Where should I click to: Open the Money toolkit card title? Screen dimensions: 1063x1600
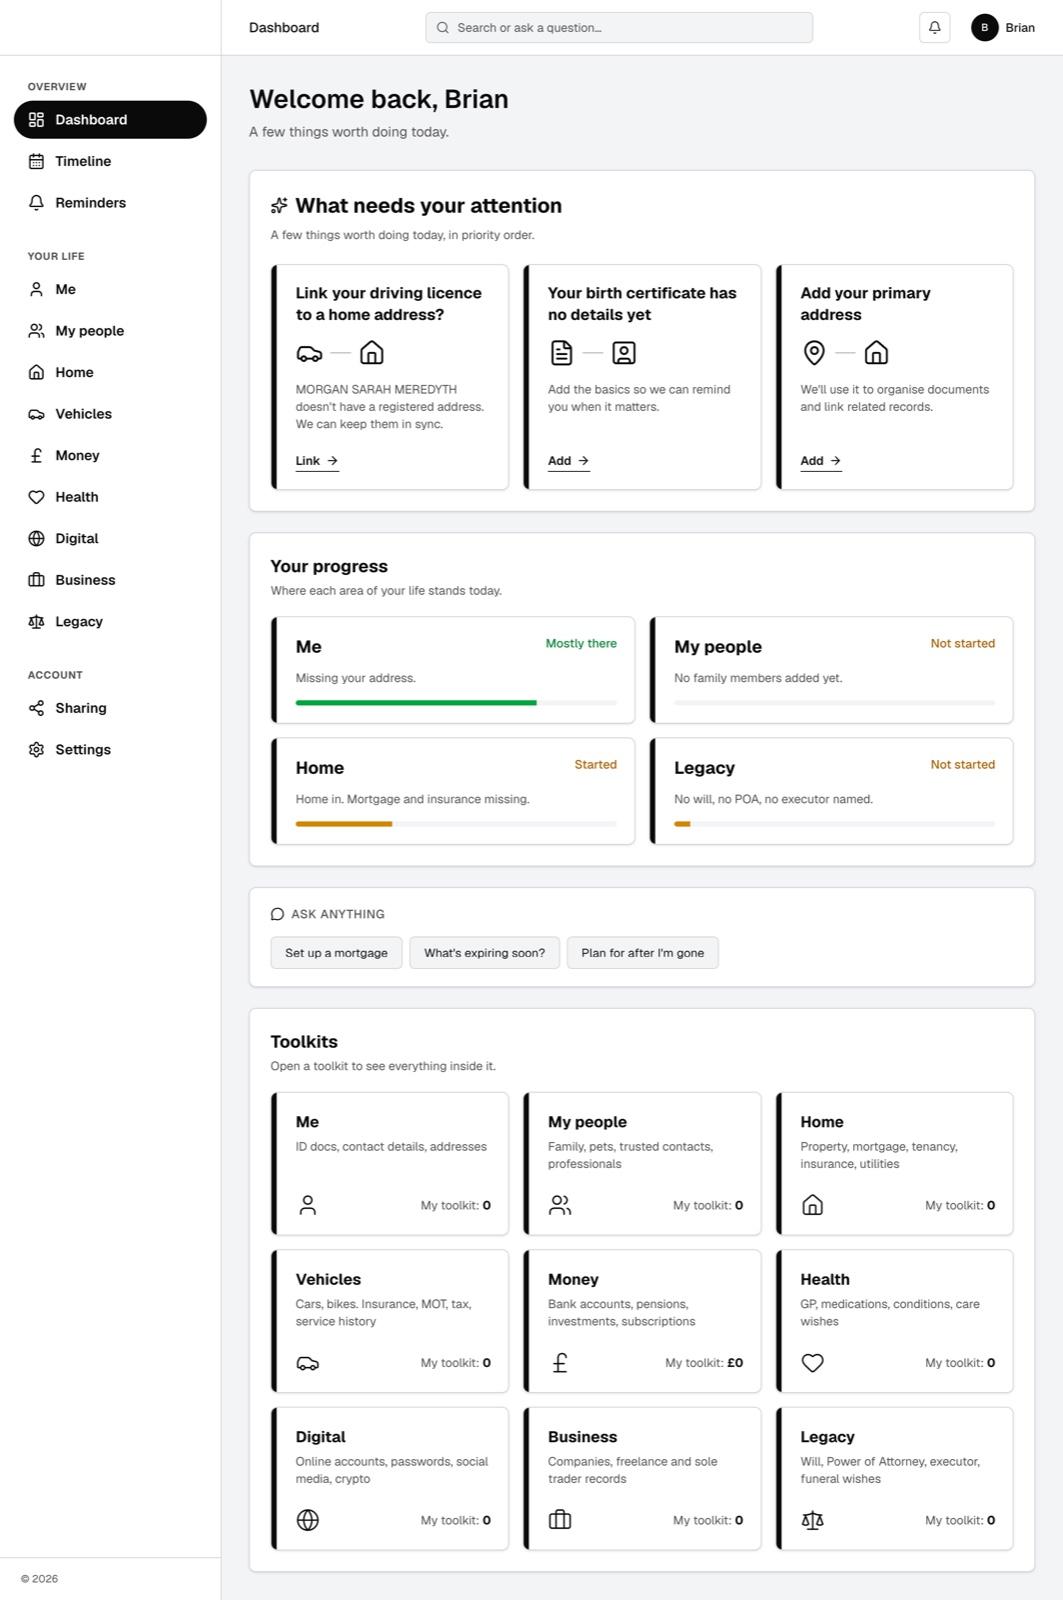click(573, 1280)
